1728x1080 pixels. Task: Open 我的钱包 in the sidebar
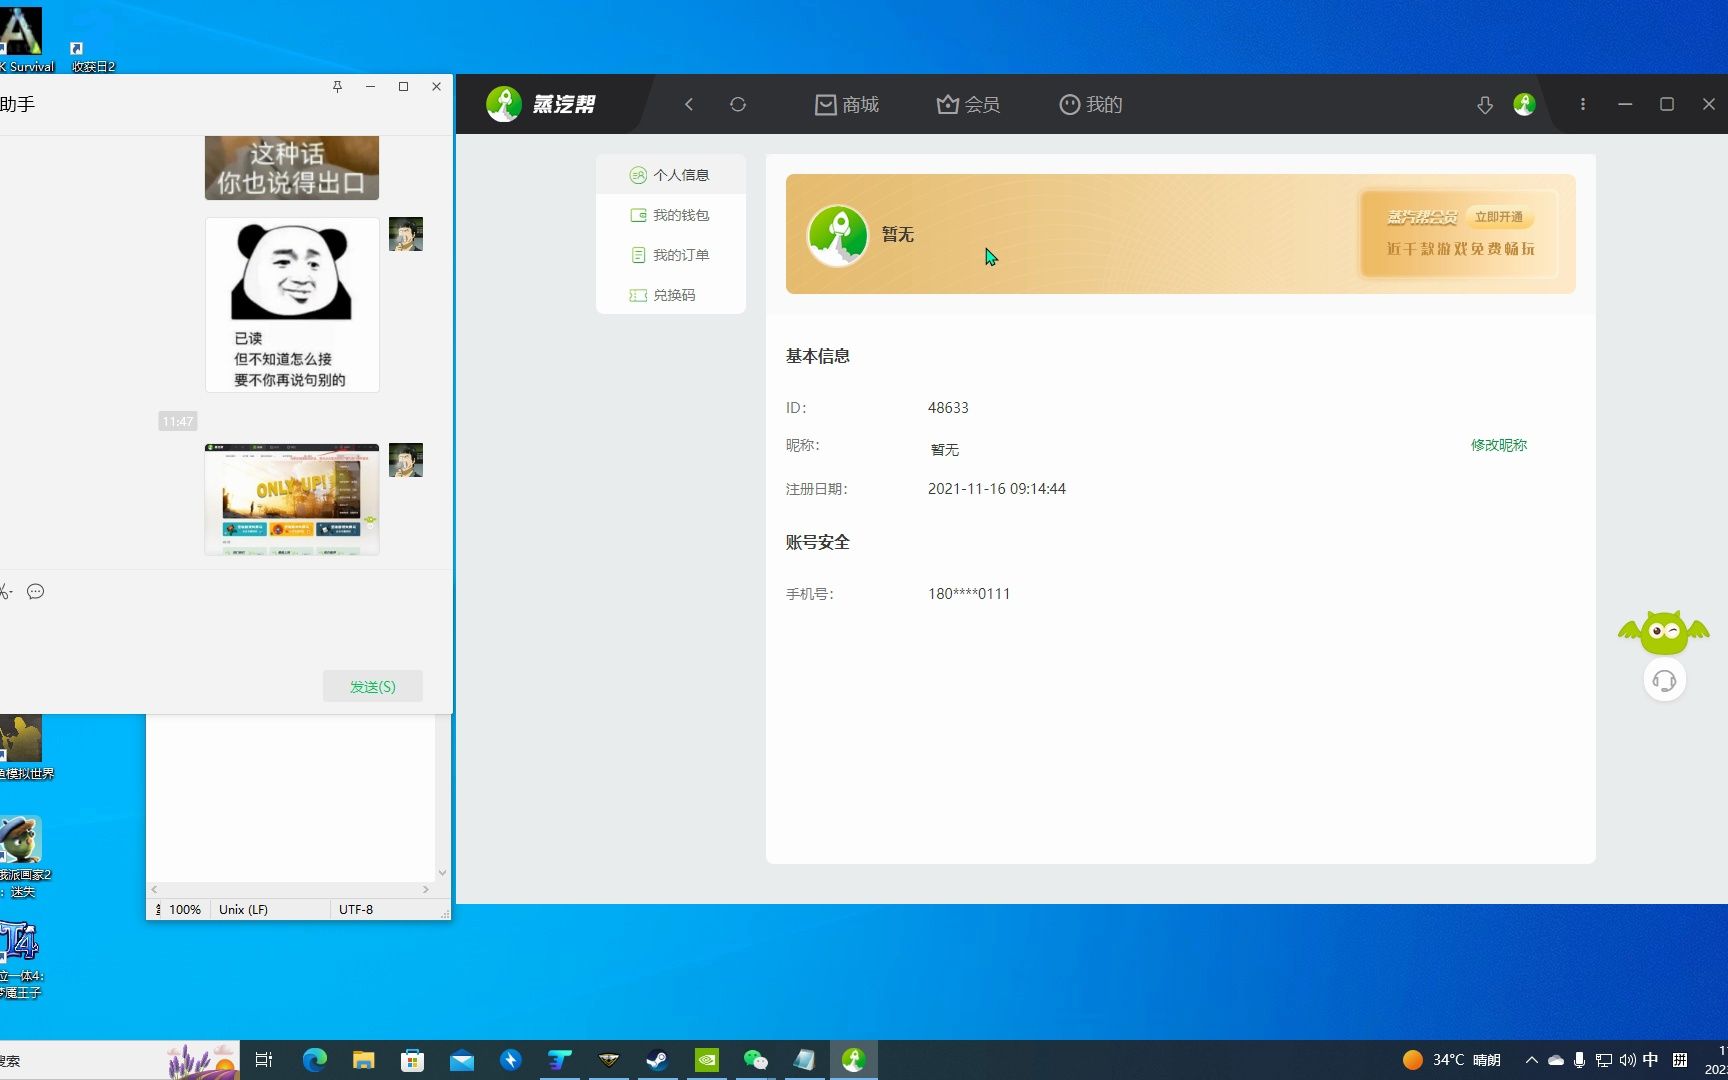coord(670,215)
